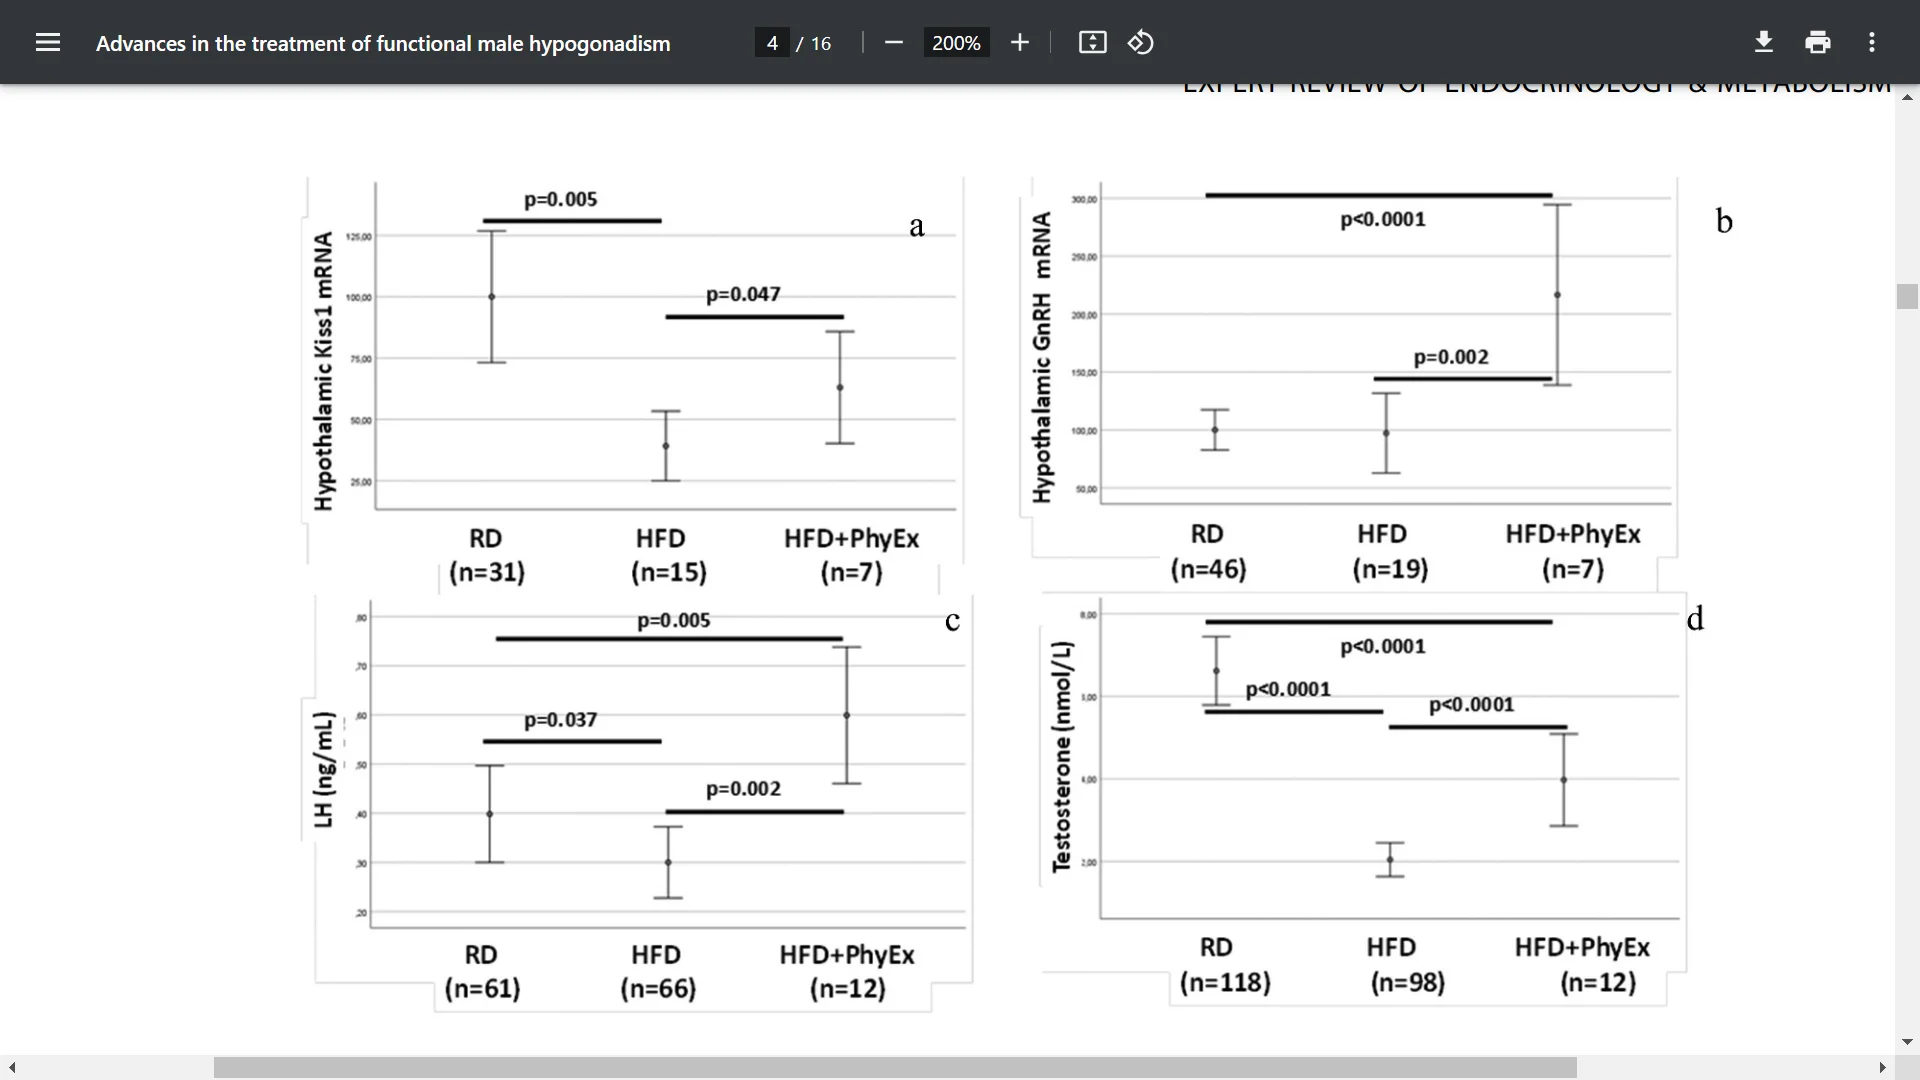Click '(n=118)' label under panel d
This screenshot has width=1920, height=1080.
click(x=1225, y=982)
